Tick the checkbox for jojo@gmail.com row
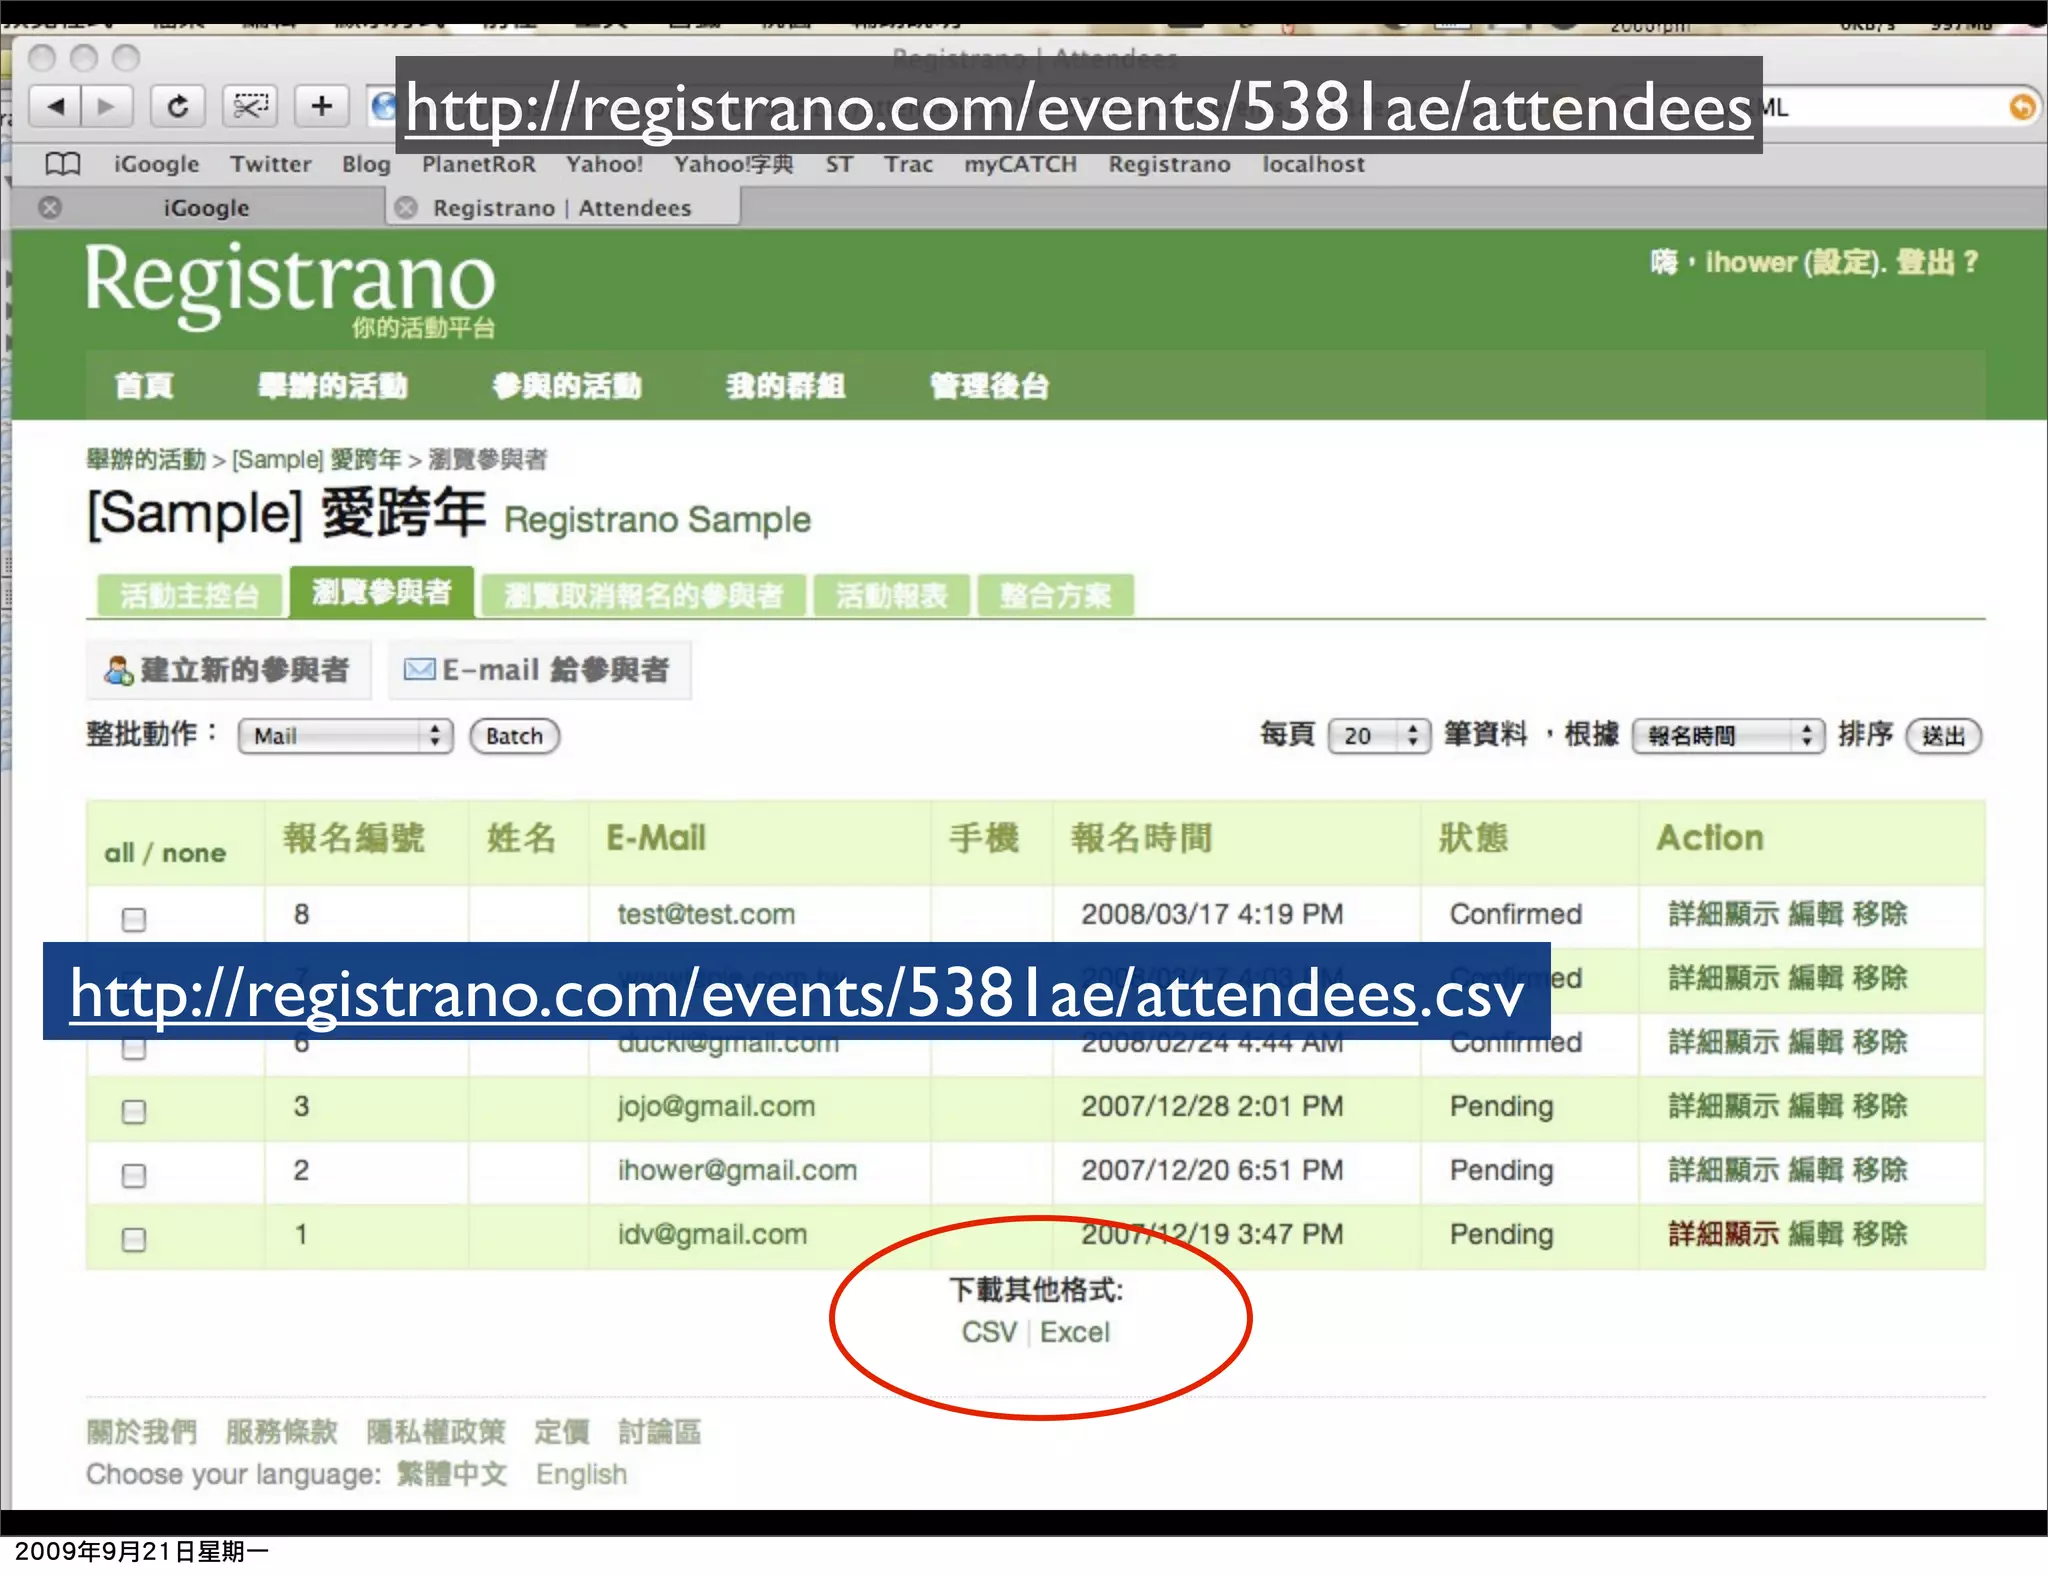The image size is (2048, 1576). [133, 1111]
